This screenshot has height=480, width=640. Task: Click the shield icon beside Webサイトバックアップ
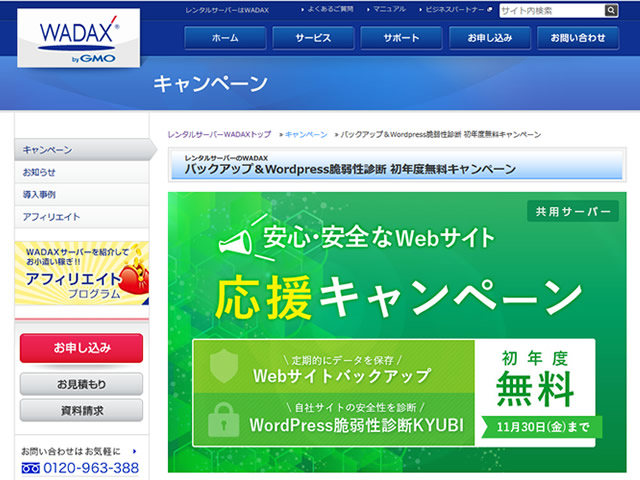coord(224,366)
